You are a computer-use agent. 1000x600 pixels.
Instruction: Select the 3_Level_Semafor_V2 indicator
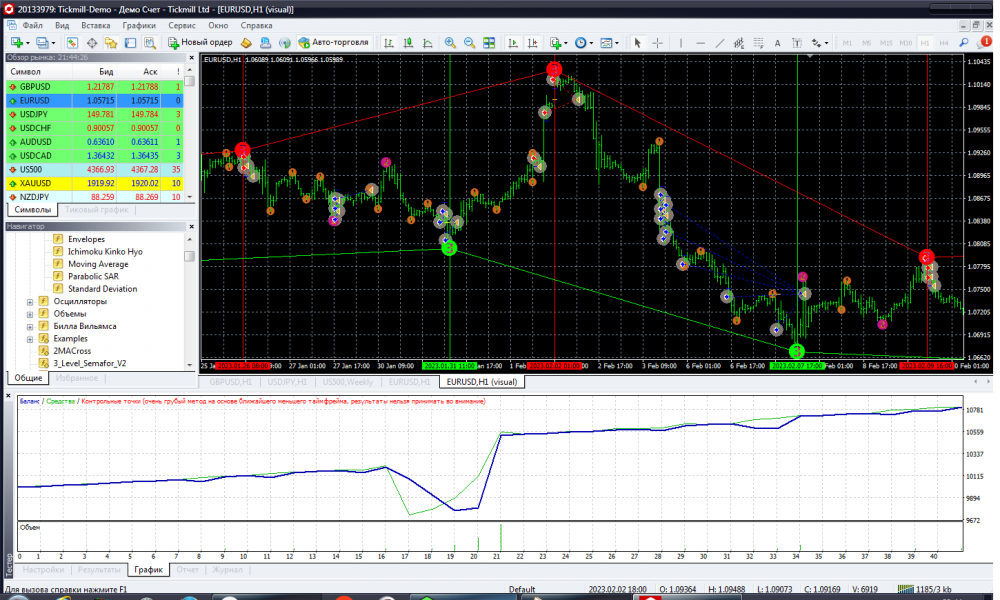pos(89,363)
